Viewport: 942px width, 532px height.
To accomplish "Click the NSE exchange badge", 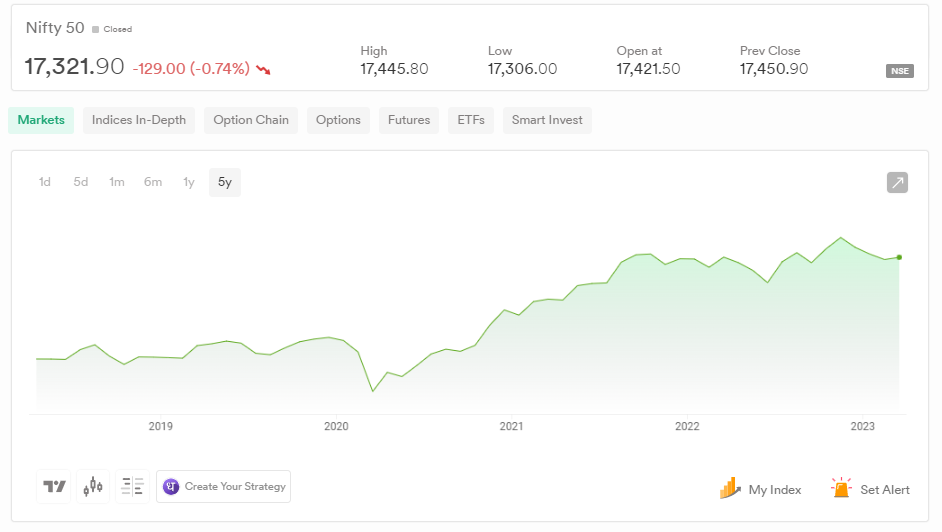I will [900, 71].
